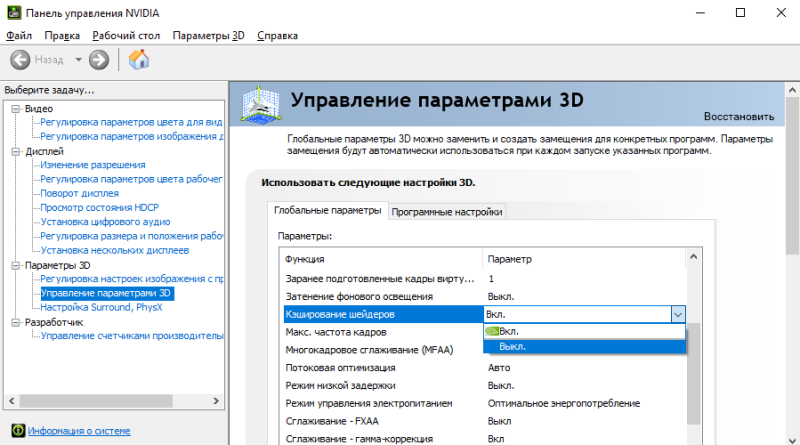Open back history dropdown arrow beside Назад
This screenshot has width=800, height=445.
79,60
